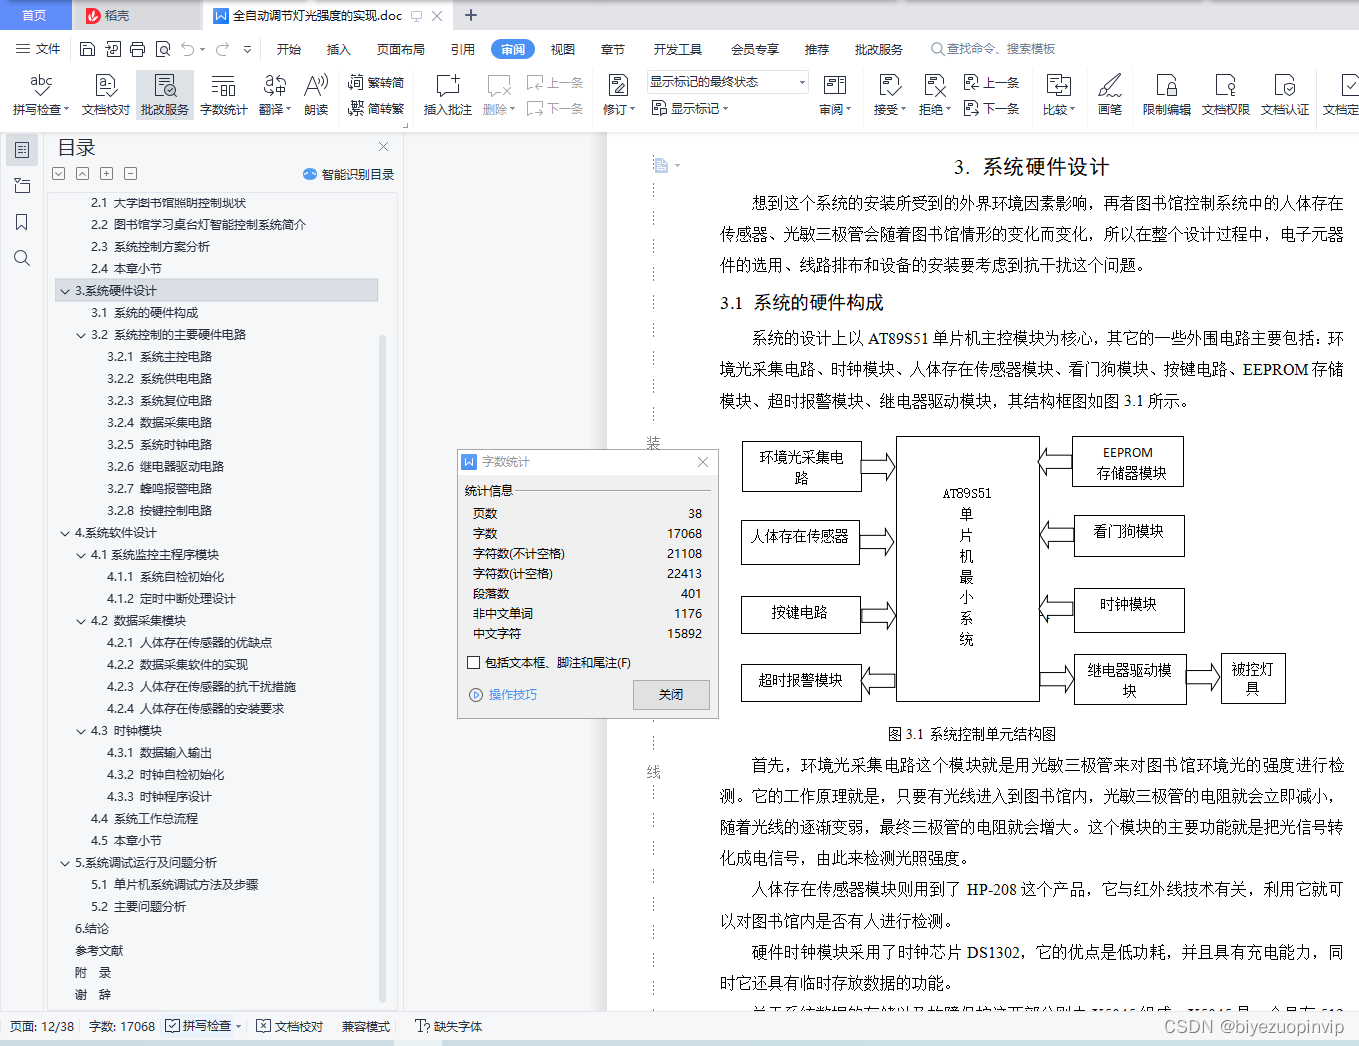Enable 包括文本框、脚注和尾注 checkbox
The image size is (1359, 1046).
(x=474, y=662)
